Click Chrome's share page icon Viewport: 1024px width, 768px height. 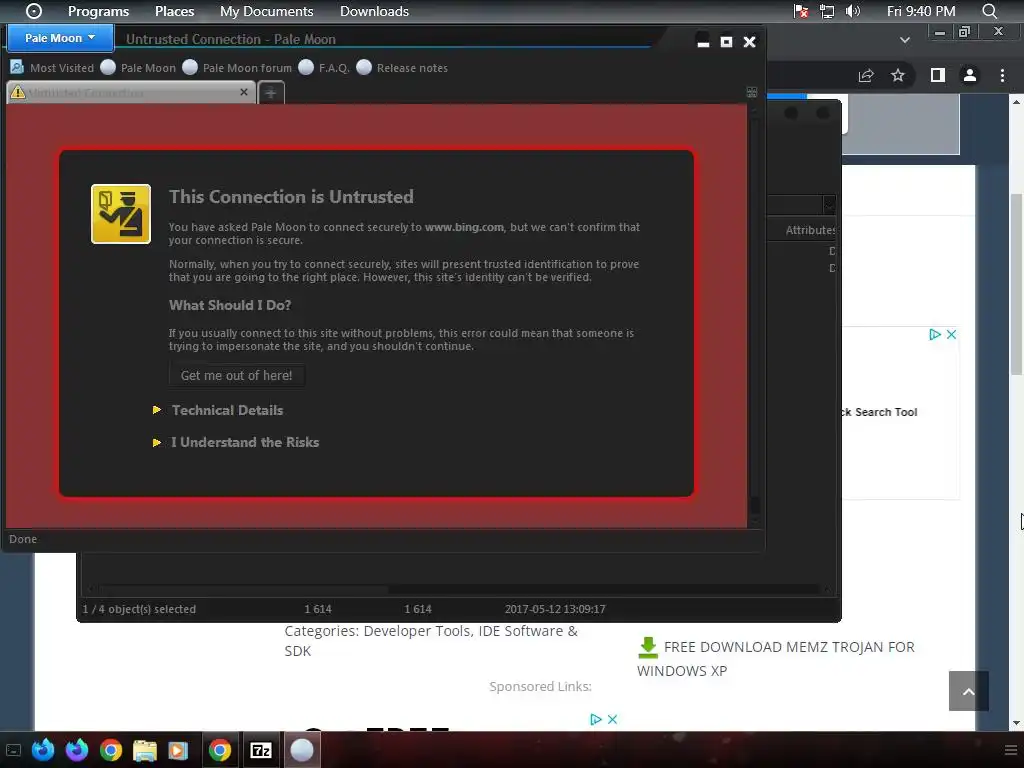866,75
